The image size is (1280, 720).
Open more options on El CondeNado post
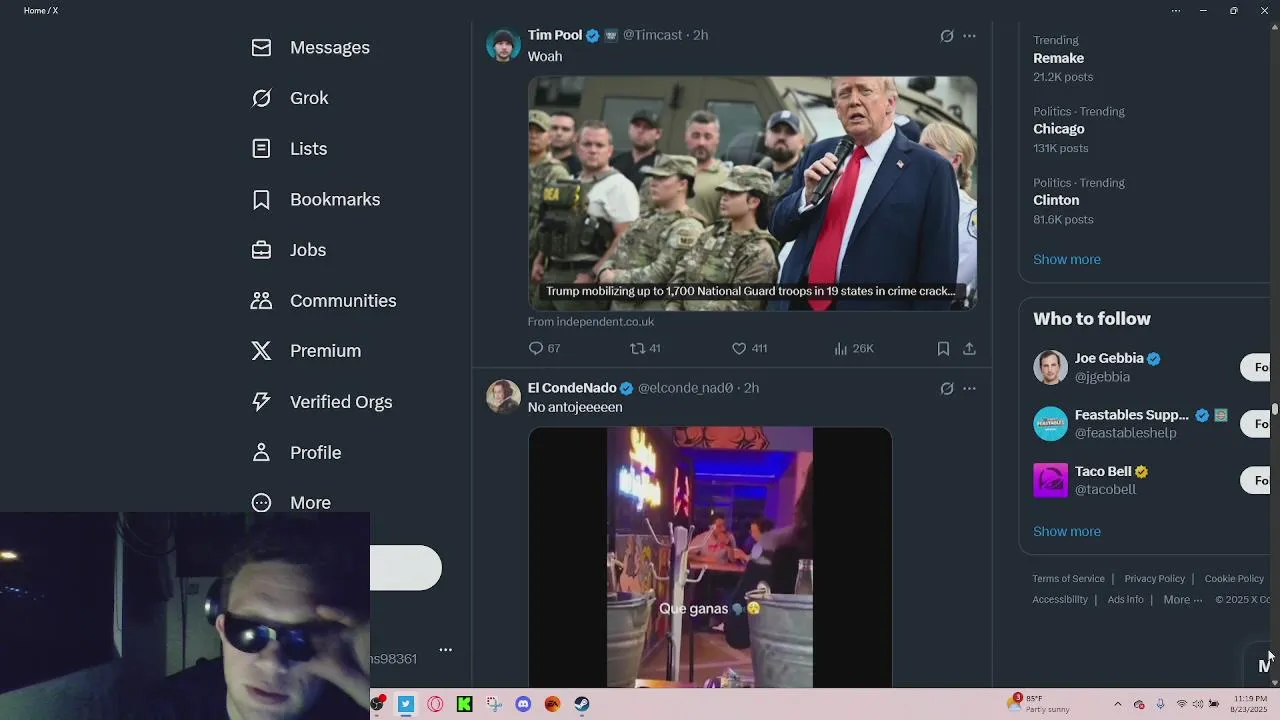click(x=969, y=388)
